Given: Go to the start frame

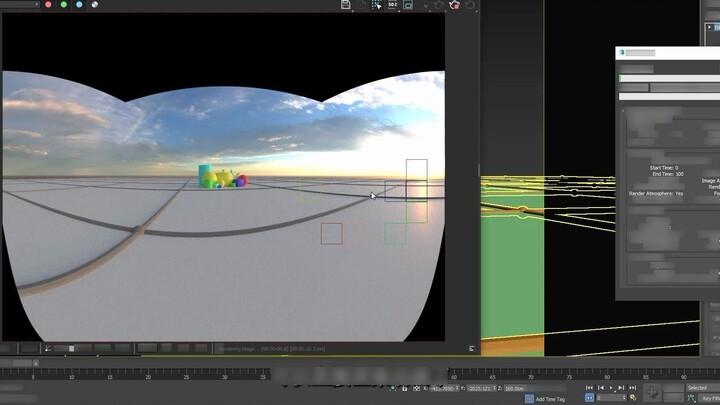Looking at the screenshot, I should (589, 387).
